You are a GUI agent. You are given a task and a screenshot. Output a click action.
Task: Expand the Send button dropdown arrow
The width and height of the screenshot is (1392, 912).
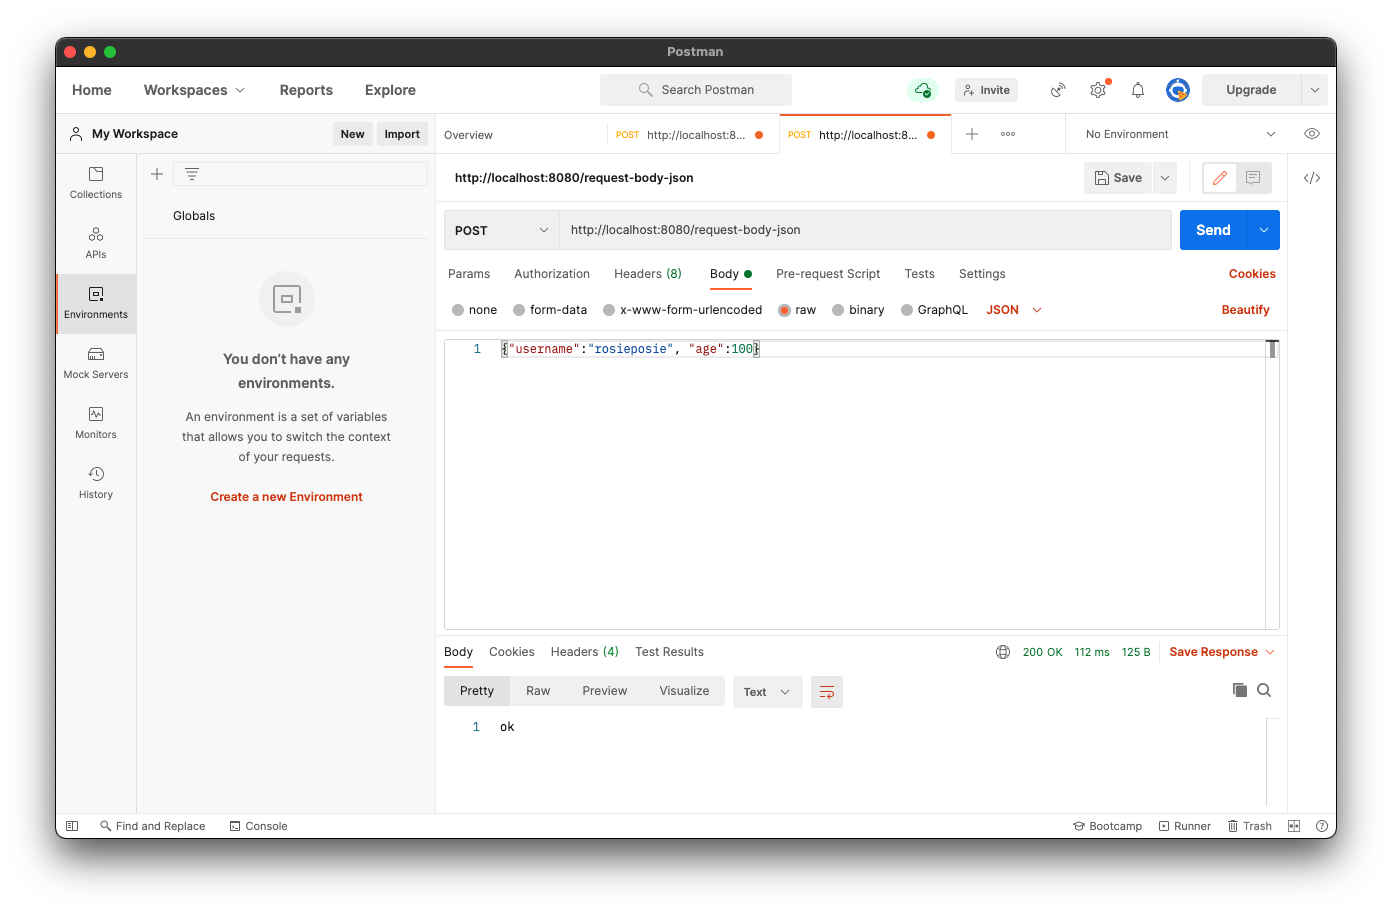tap(1264, 230)
